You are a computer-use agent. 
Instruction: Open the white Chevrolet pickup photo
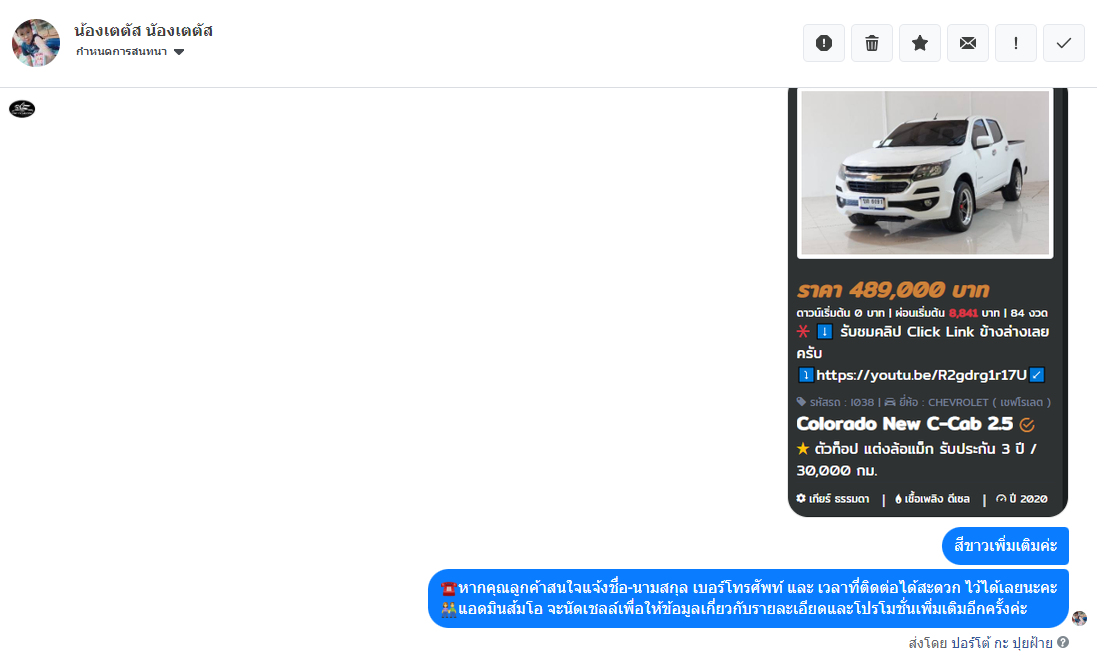[x=925, y=173]
